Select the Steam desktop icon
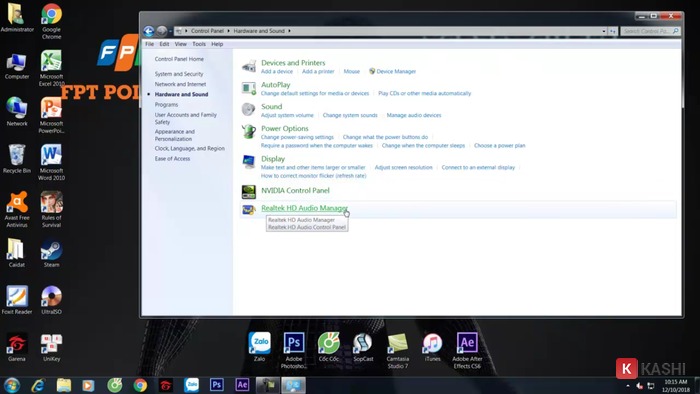 pyautogui.click(x=51, y=253)
